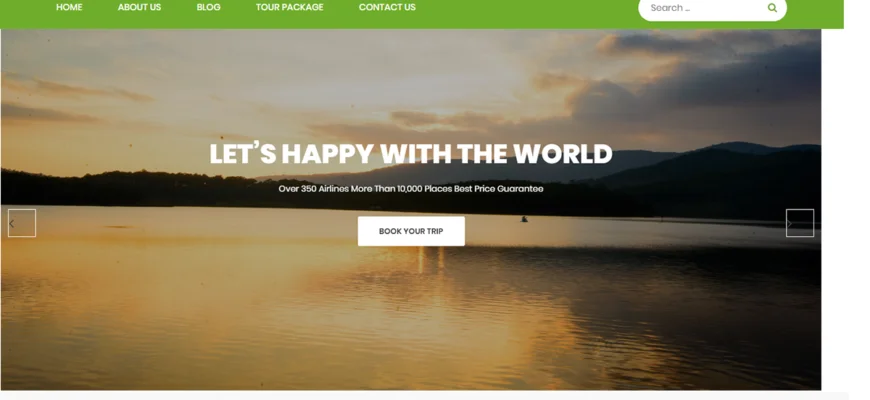The image size is (870, 400).
Task: Click the magnifier search icon
Action: click(772, 8)
